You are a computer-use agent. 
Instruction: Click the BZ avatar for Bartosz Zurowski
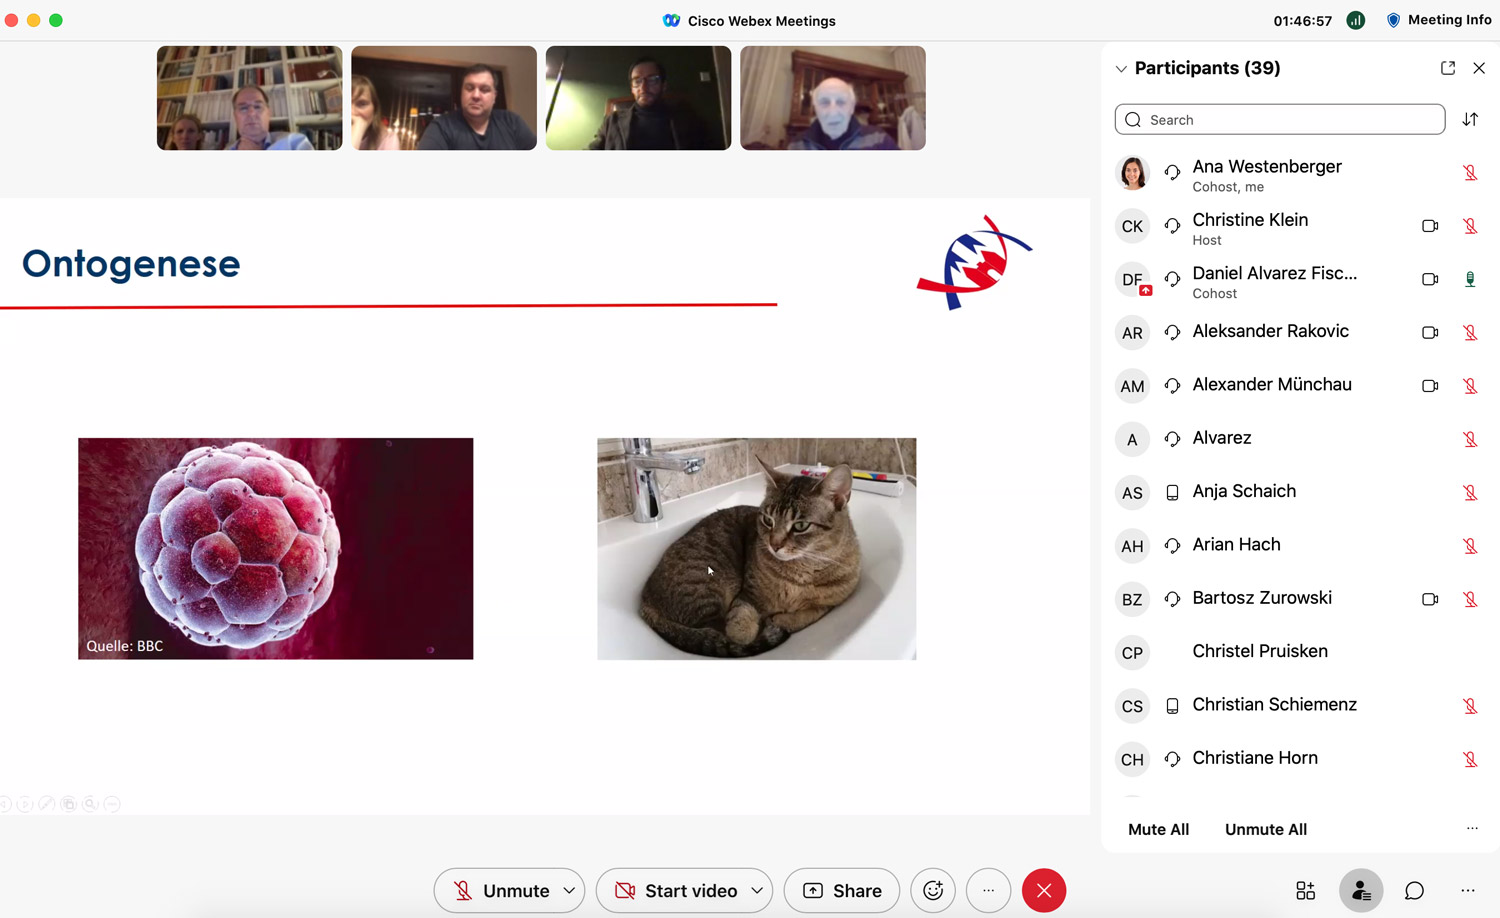(x=1132, y=599)
